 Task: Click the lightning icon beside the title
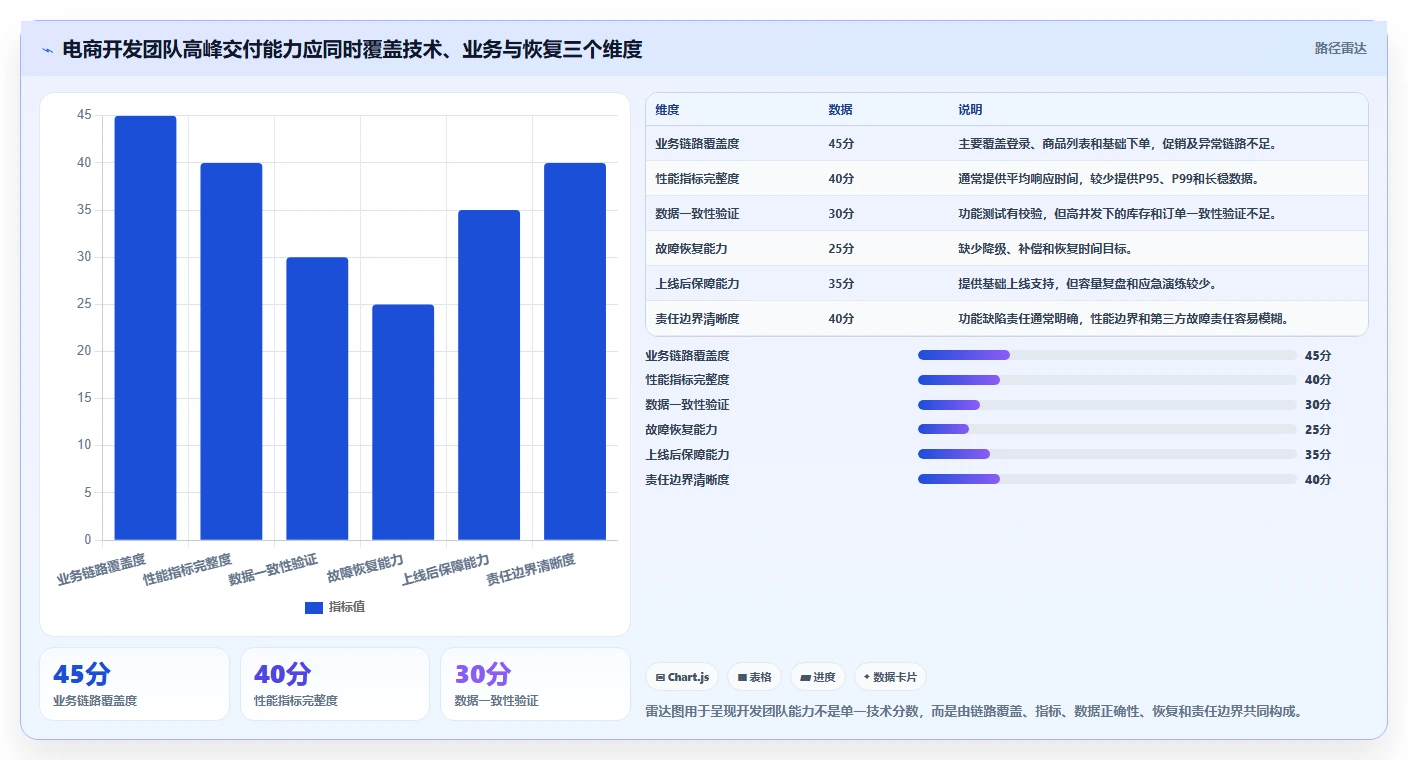(x=47, y=50)
